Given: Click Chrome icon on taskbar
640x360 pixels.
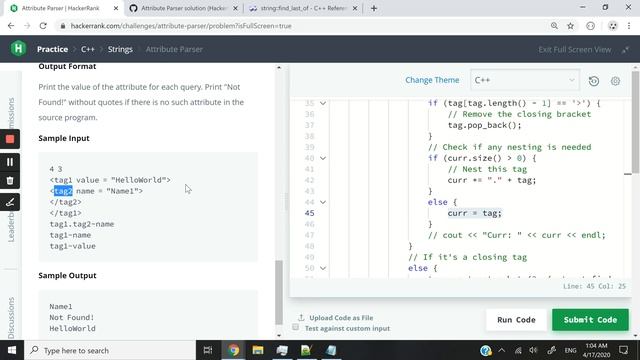Looking at the screenshot, I should click(233, 350).
